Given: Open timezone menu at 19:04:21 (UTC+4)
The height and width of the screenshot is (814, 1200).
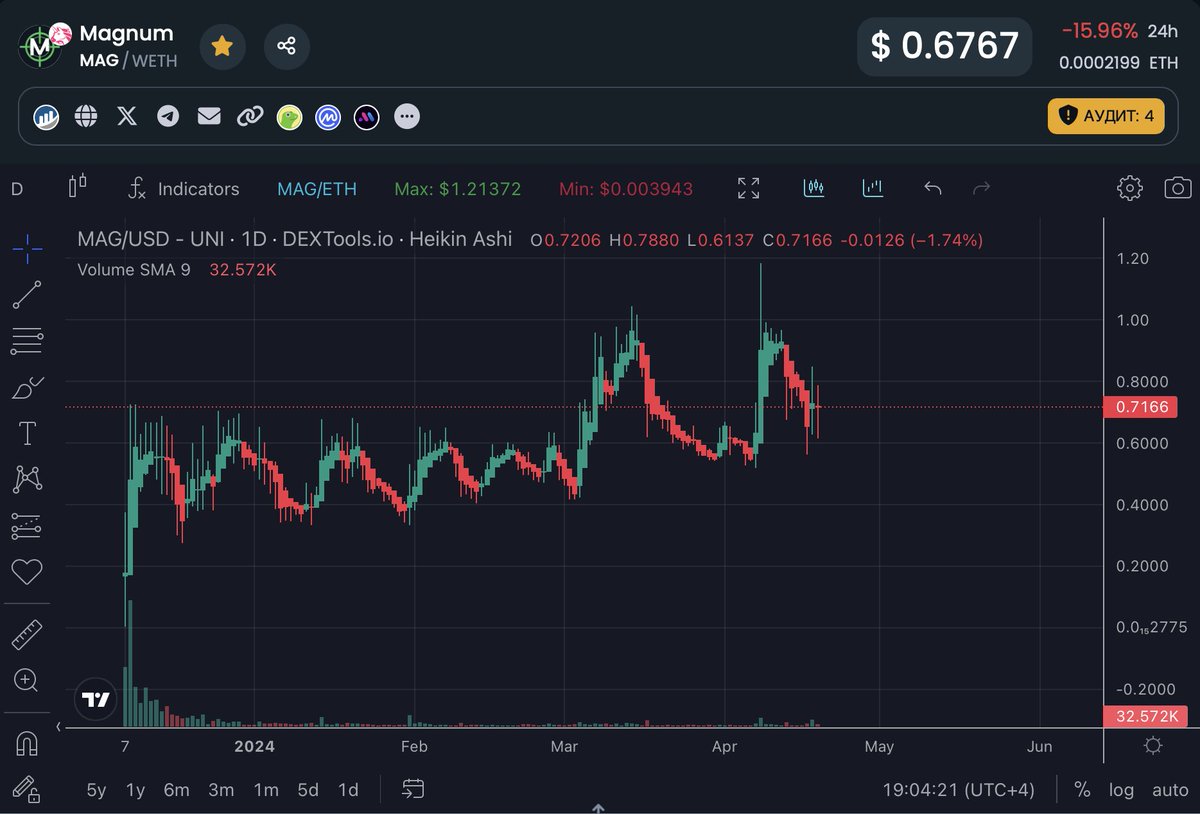Looking at the screenshot, I should 958,790.
